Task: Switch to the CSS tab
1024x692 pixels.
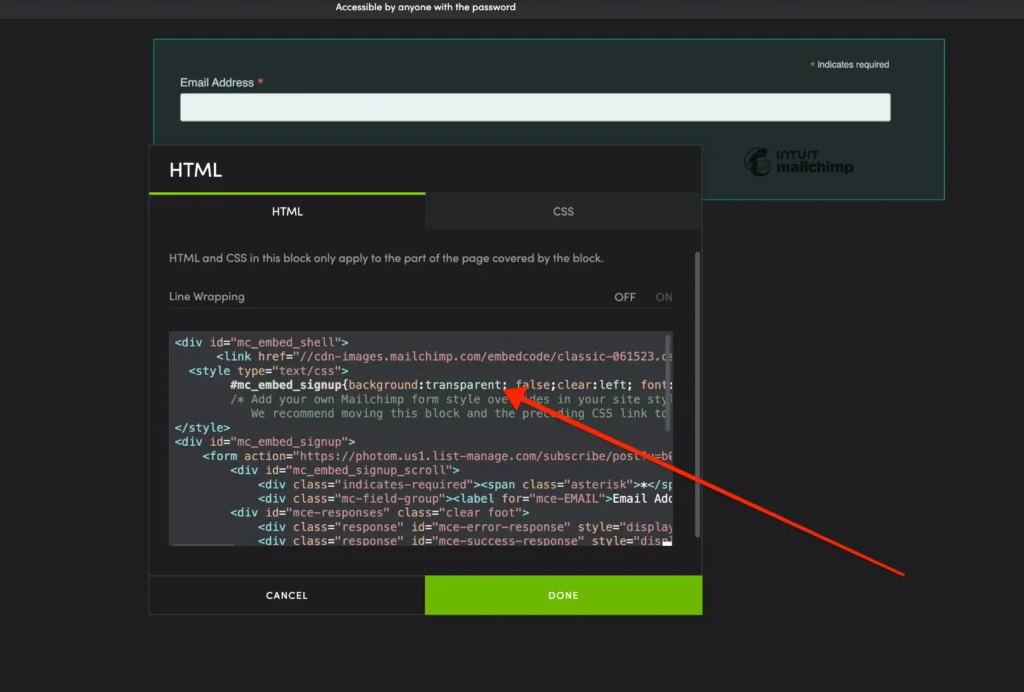Action: 563,212
